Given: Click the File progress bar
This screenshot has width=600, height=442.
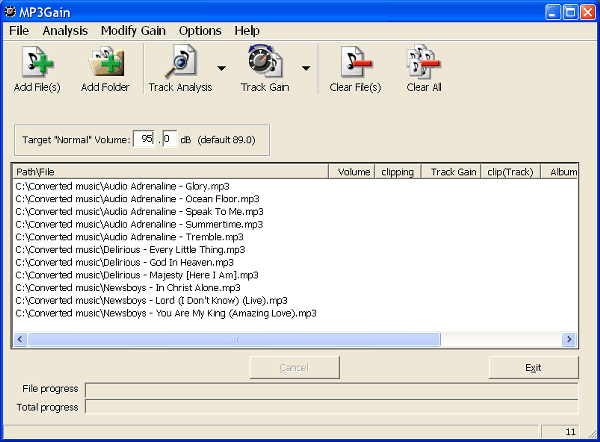Looking at the screenshot, I should (331, 390).
